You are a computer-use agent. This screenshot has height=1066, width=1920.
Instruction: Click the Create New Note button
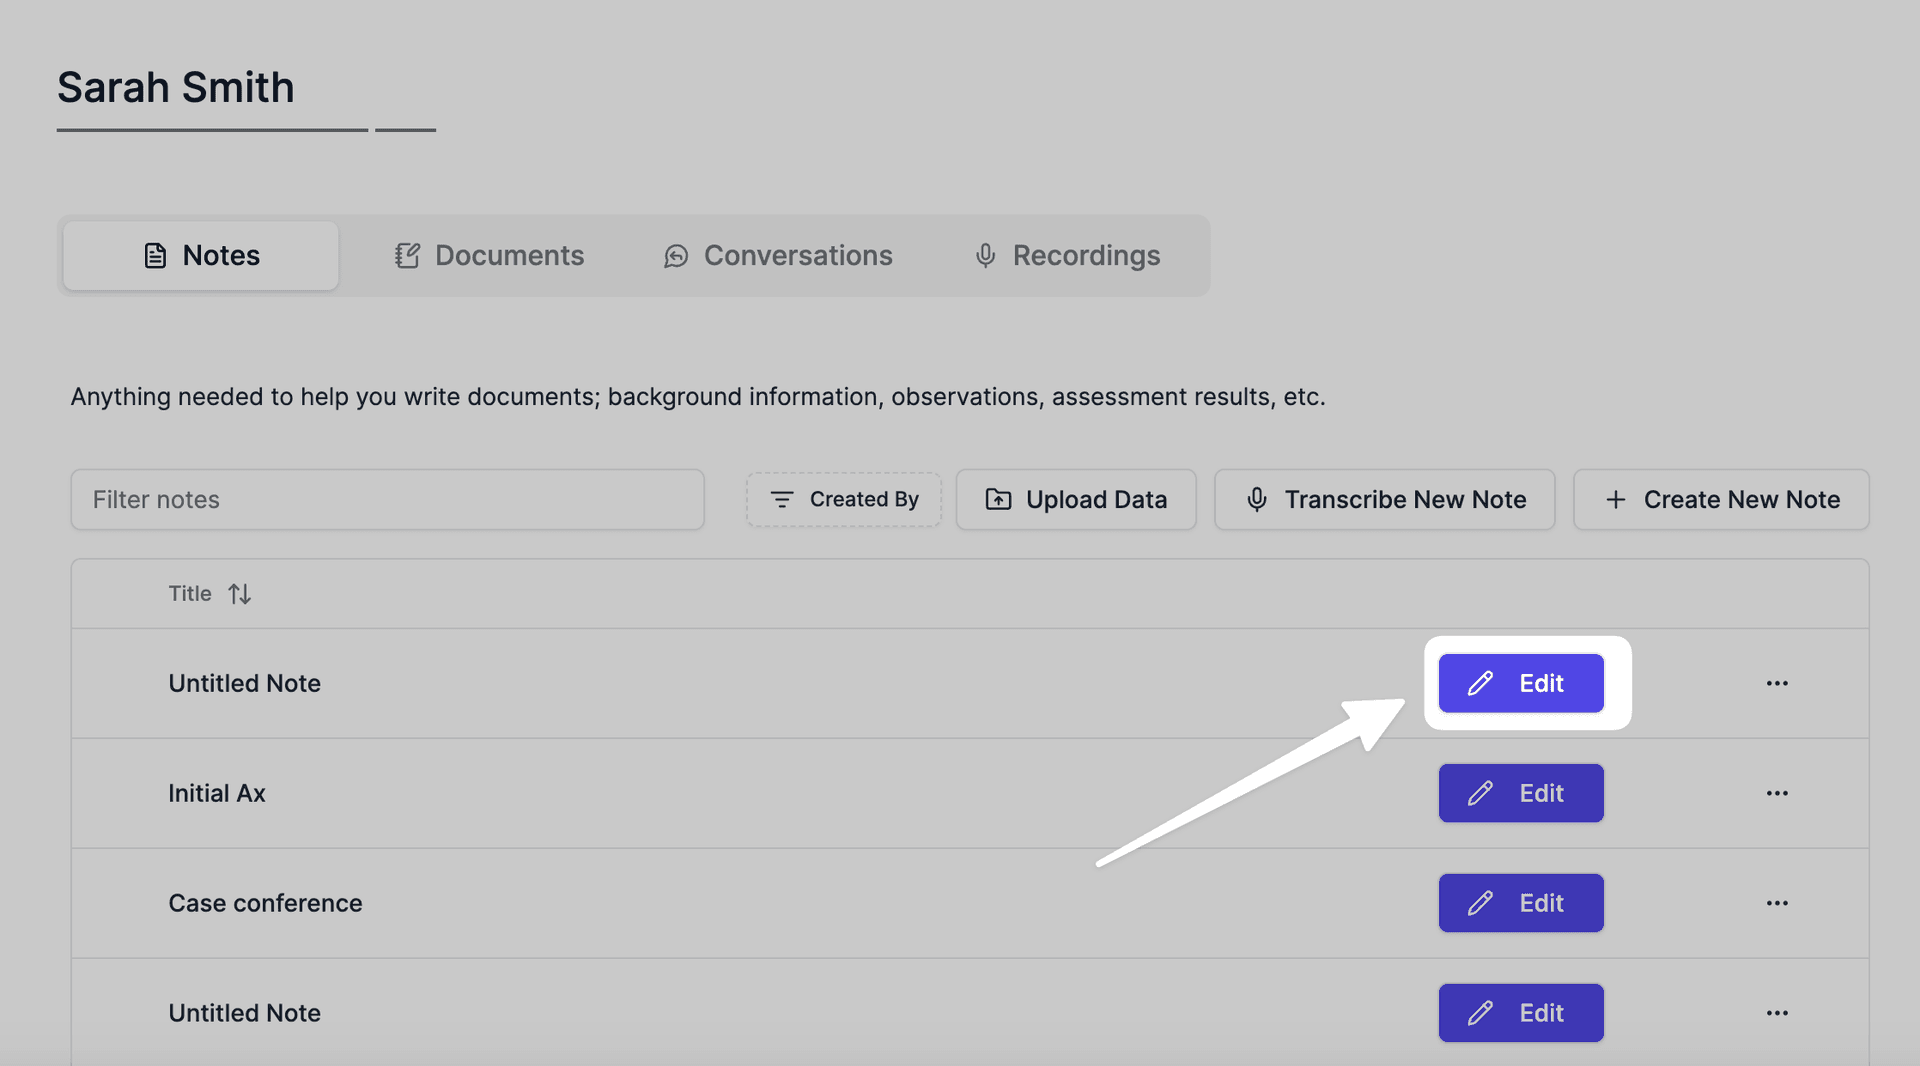1721,499
